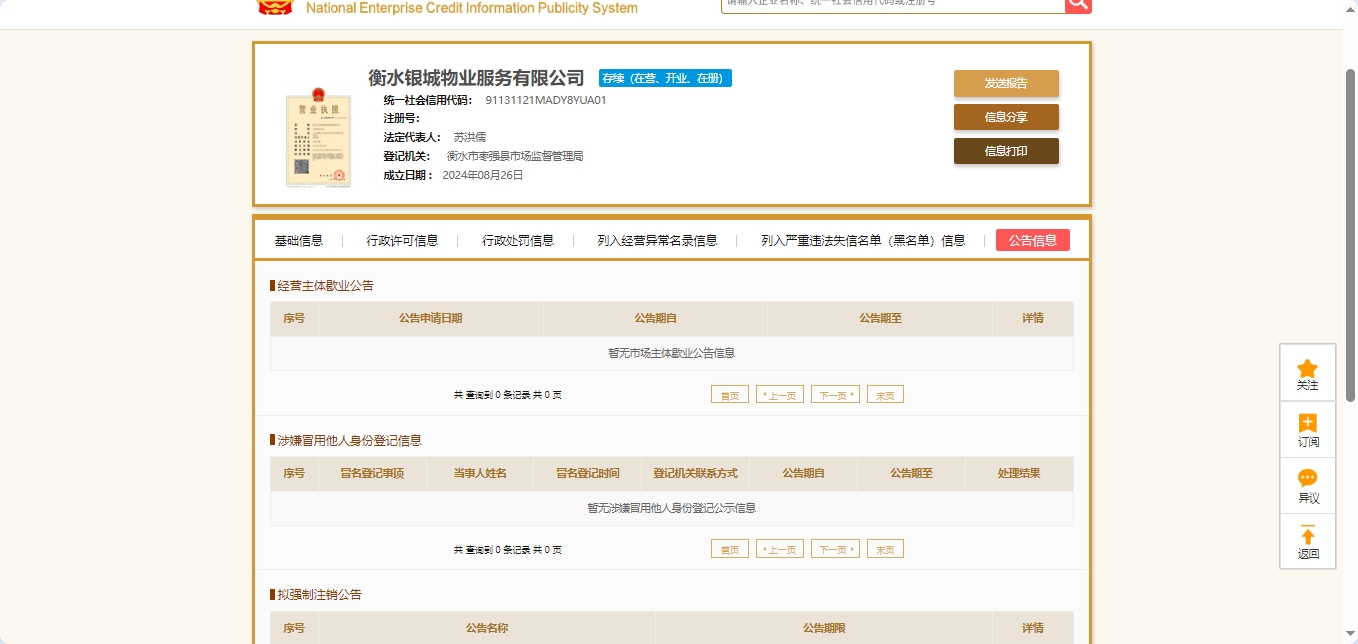
Task: Switch to the 基础信息 tab
Action: tap(299, 241)
